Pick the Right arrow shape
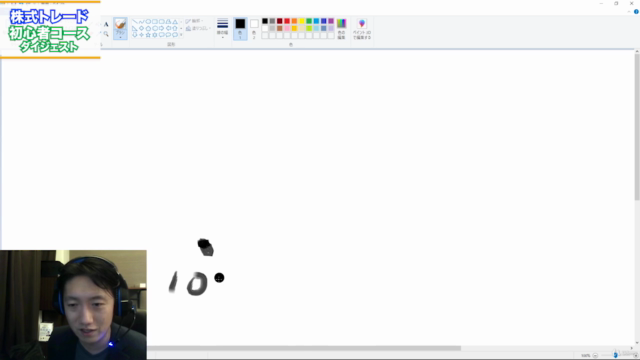Screen dimensions: 640x360 click(162, 28)
